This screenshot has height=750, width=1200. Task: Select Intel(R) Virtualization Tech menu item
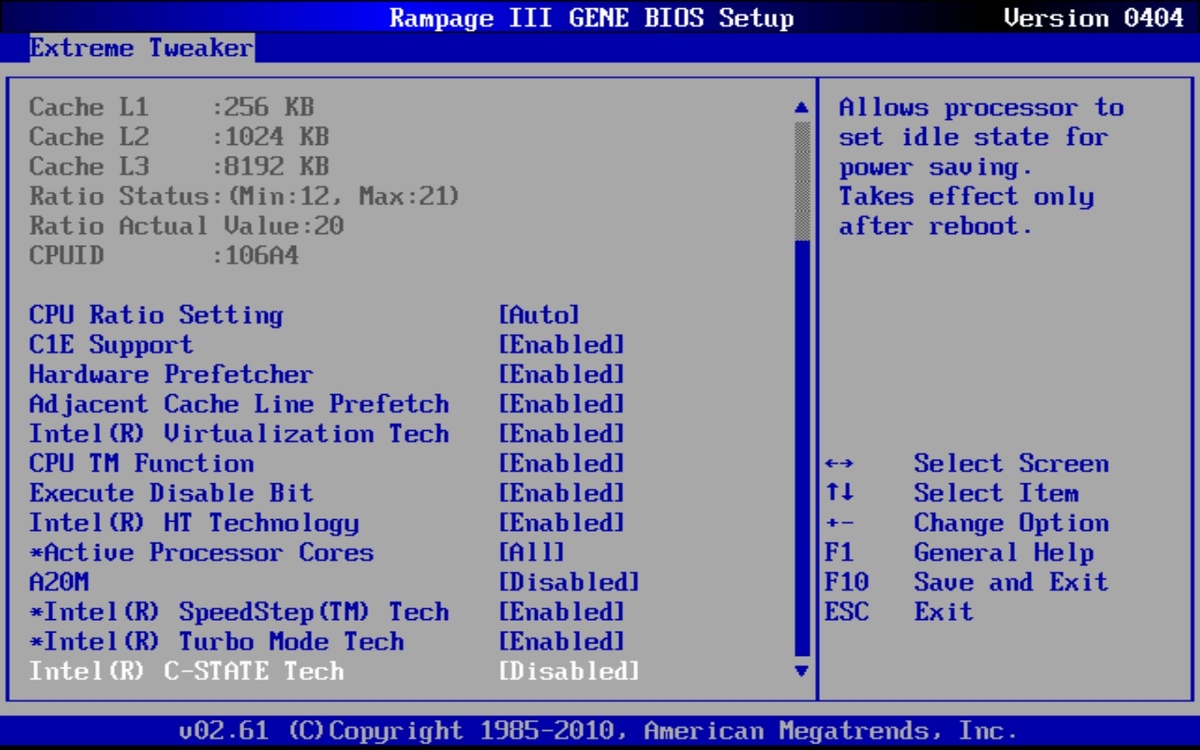pos(239,434)
